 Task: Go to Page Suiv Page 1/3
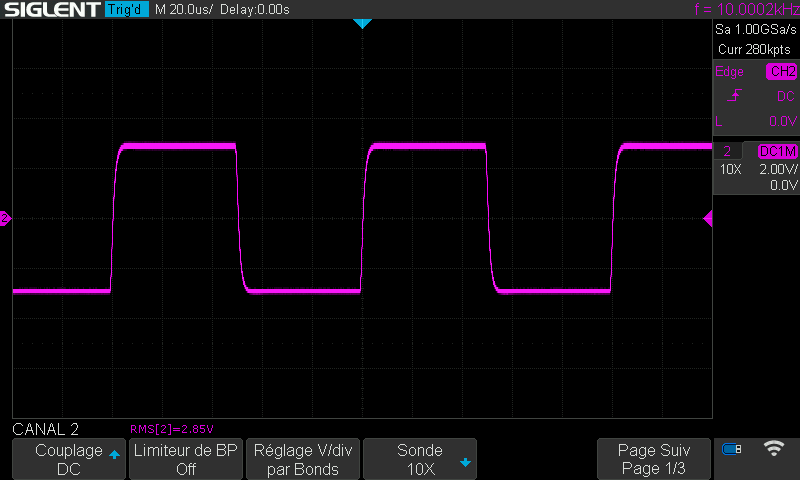click(654, 459)
